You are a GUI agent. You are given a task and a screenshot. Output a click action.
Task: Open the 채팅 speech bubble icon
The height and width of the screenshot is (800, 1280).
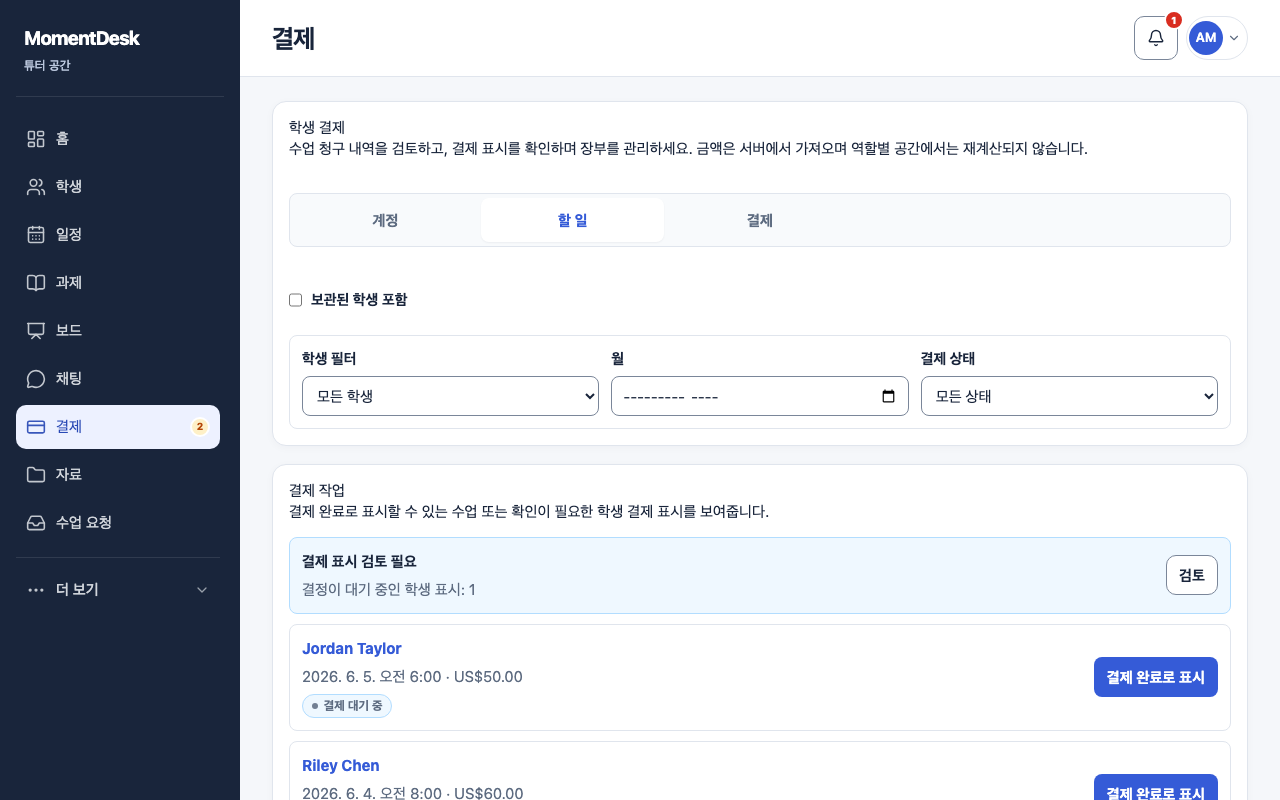pos(36,379)
